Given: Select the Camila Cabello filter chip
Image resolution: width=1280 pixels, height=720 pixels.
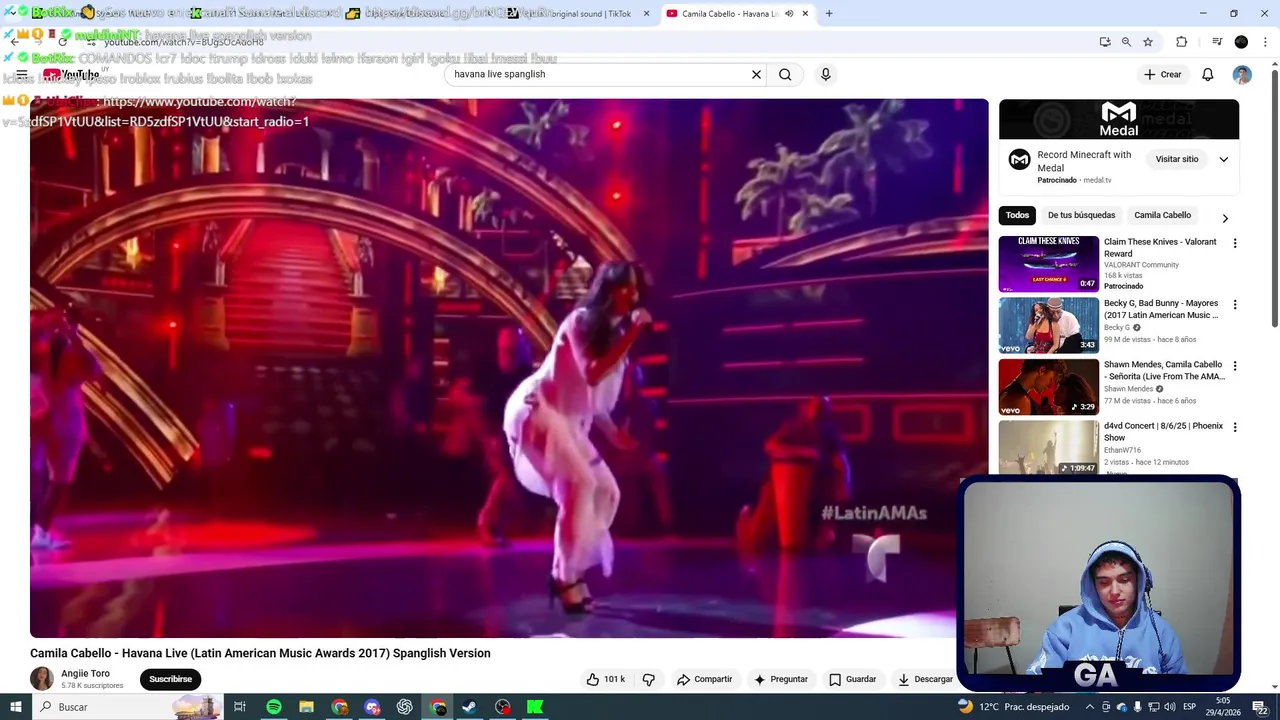Looking at the screenshot, I should point(1162,215).
